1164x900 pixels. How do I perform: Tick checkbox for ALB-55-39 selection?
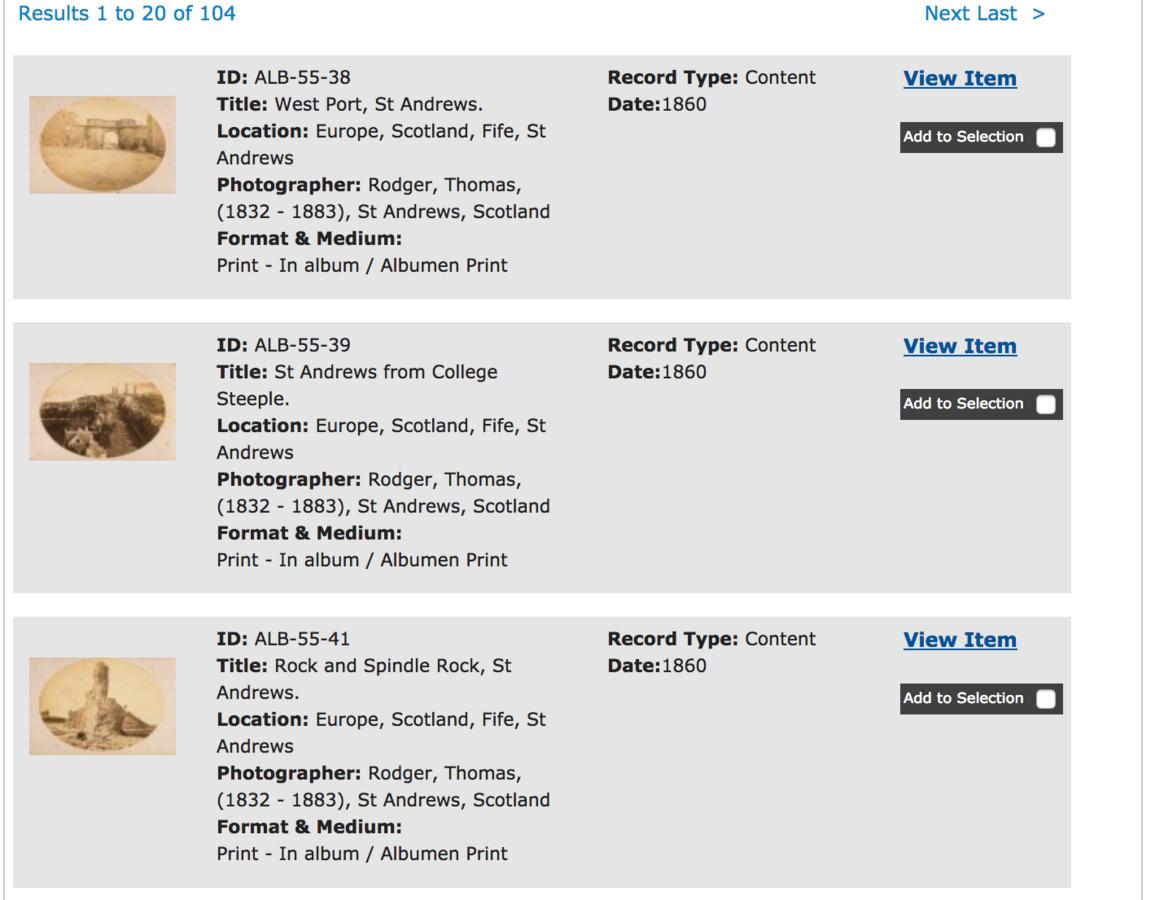(x=1045, y=404)
